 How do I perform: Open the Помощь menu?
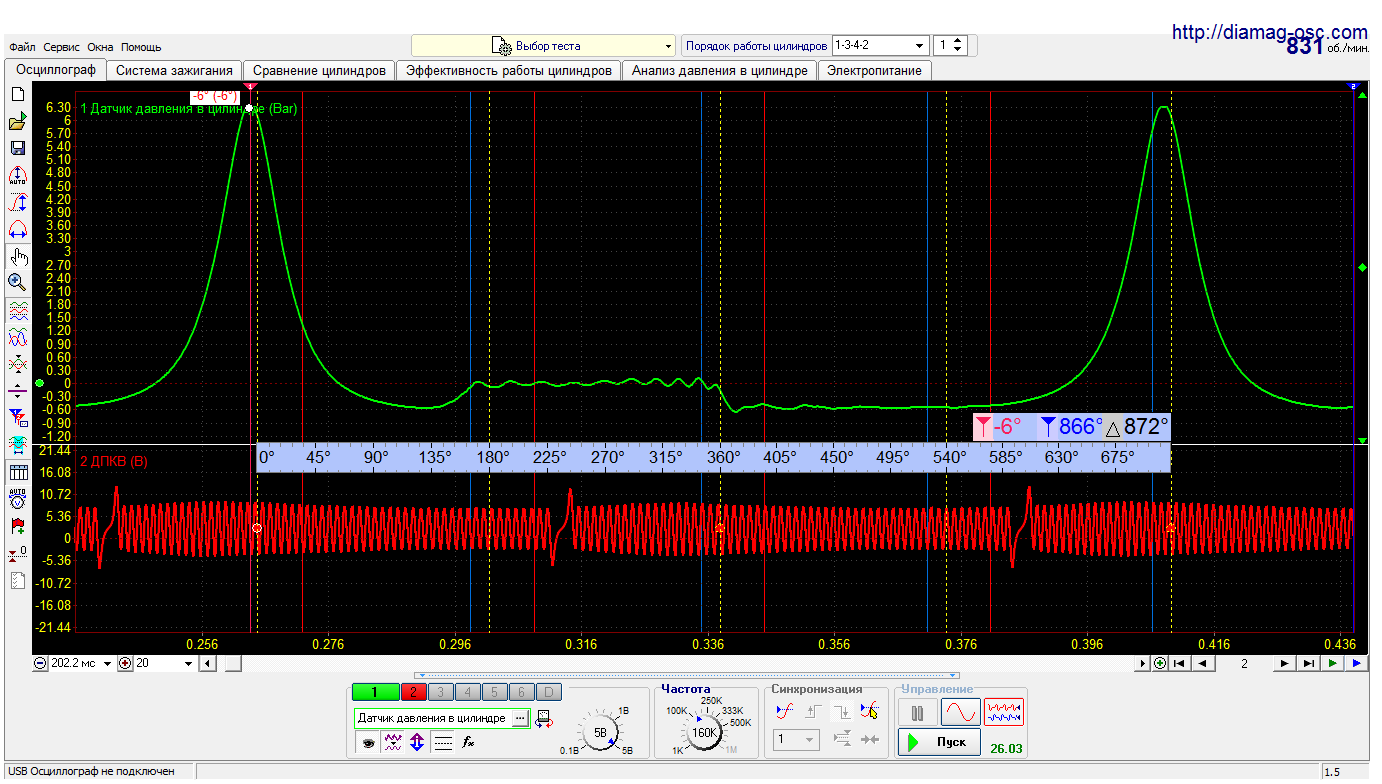pyautogui.click(x=141, y=47)
